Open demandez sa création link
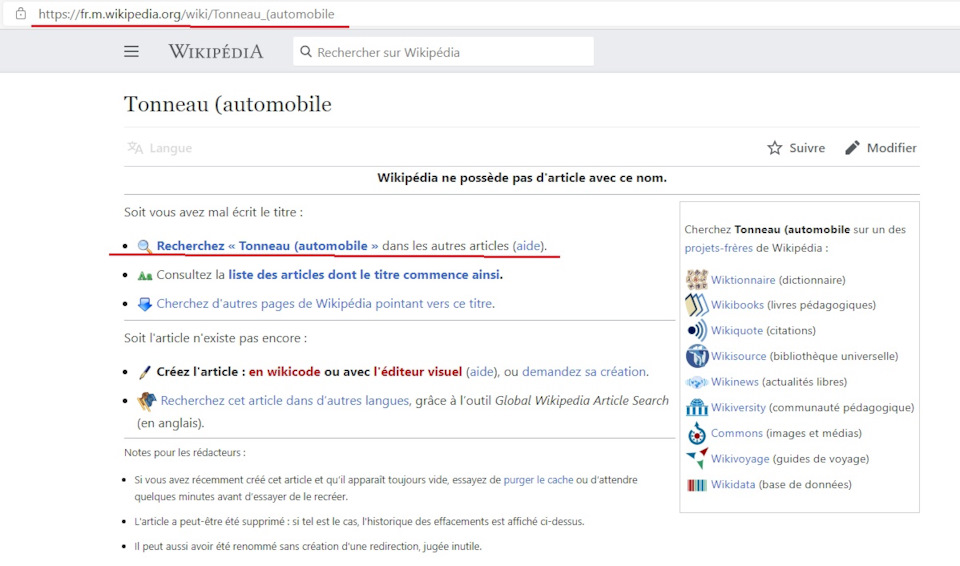The width and height of the screenshot is (960, 566). point(583,371)
